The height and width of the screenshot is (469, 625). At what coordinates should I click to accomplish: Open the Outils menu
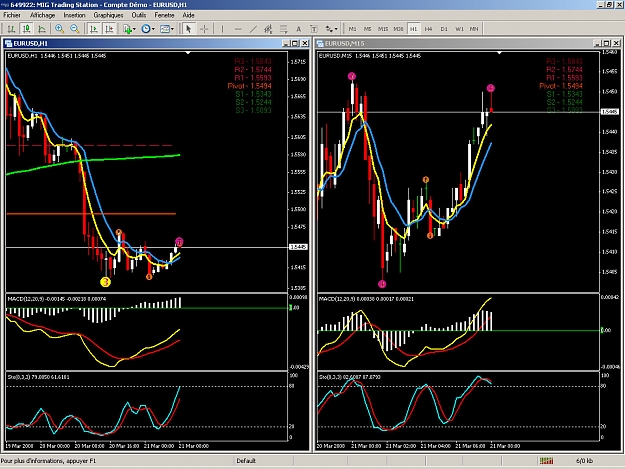pos(139,15)
